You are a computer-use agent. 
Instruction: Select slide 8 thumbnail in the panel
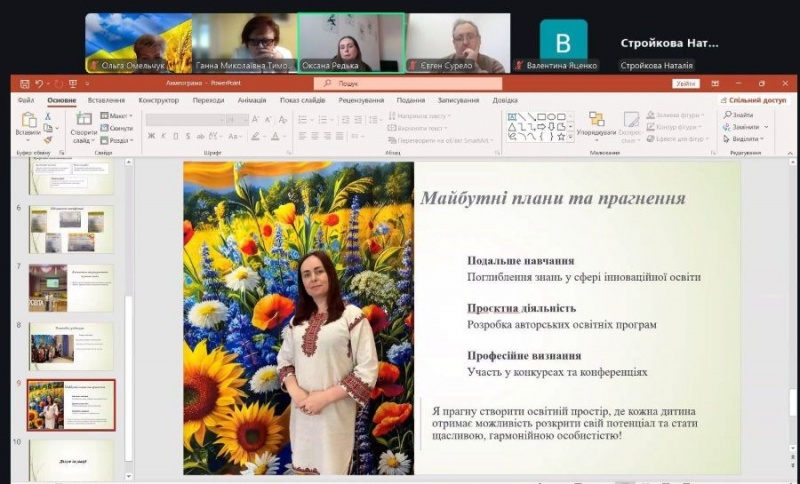(71, 346)
